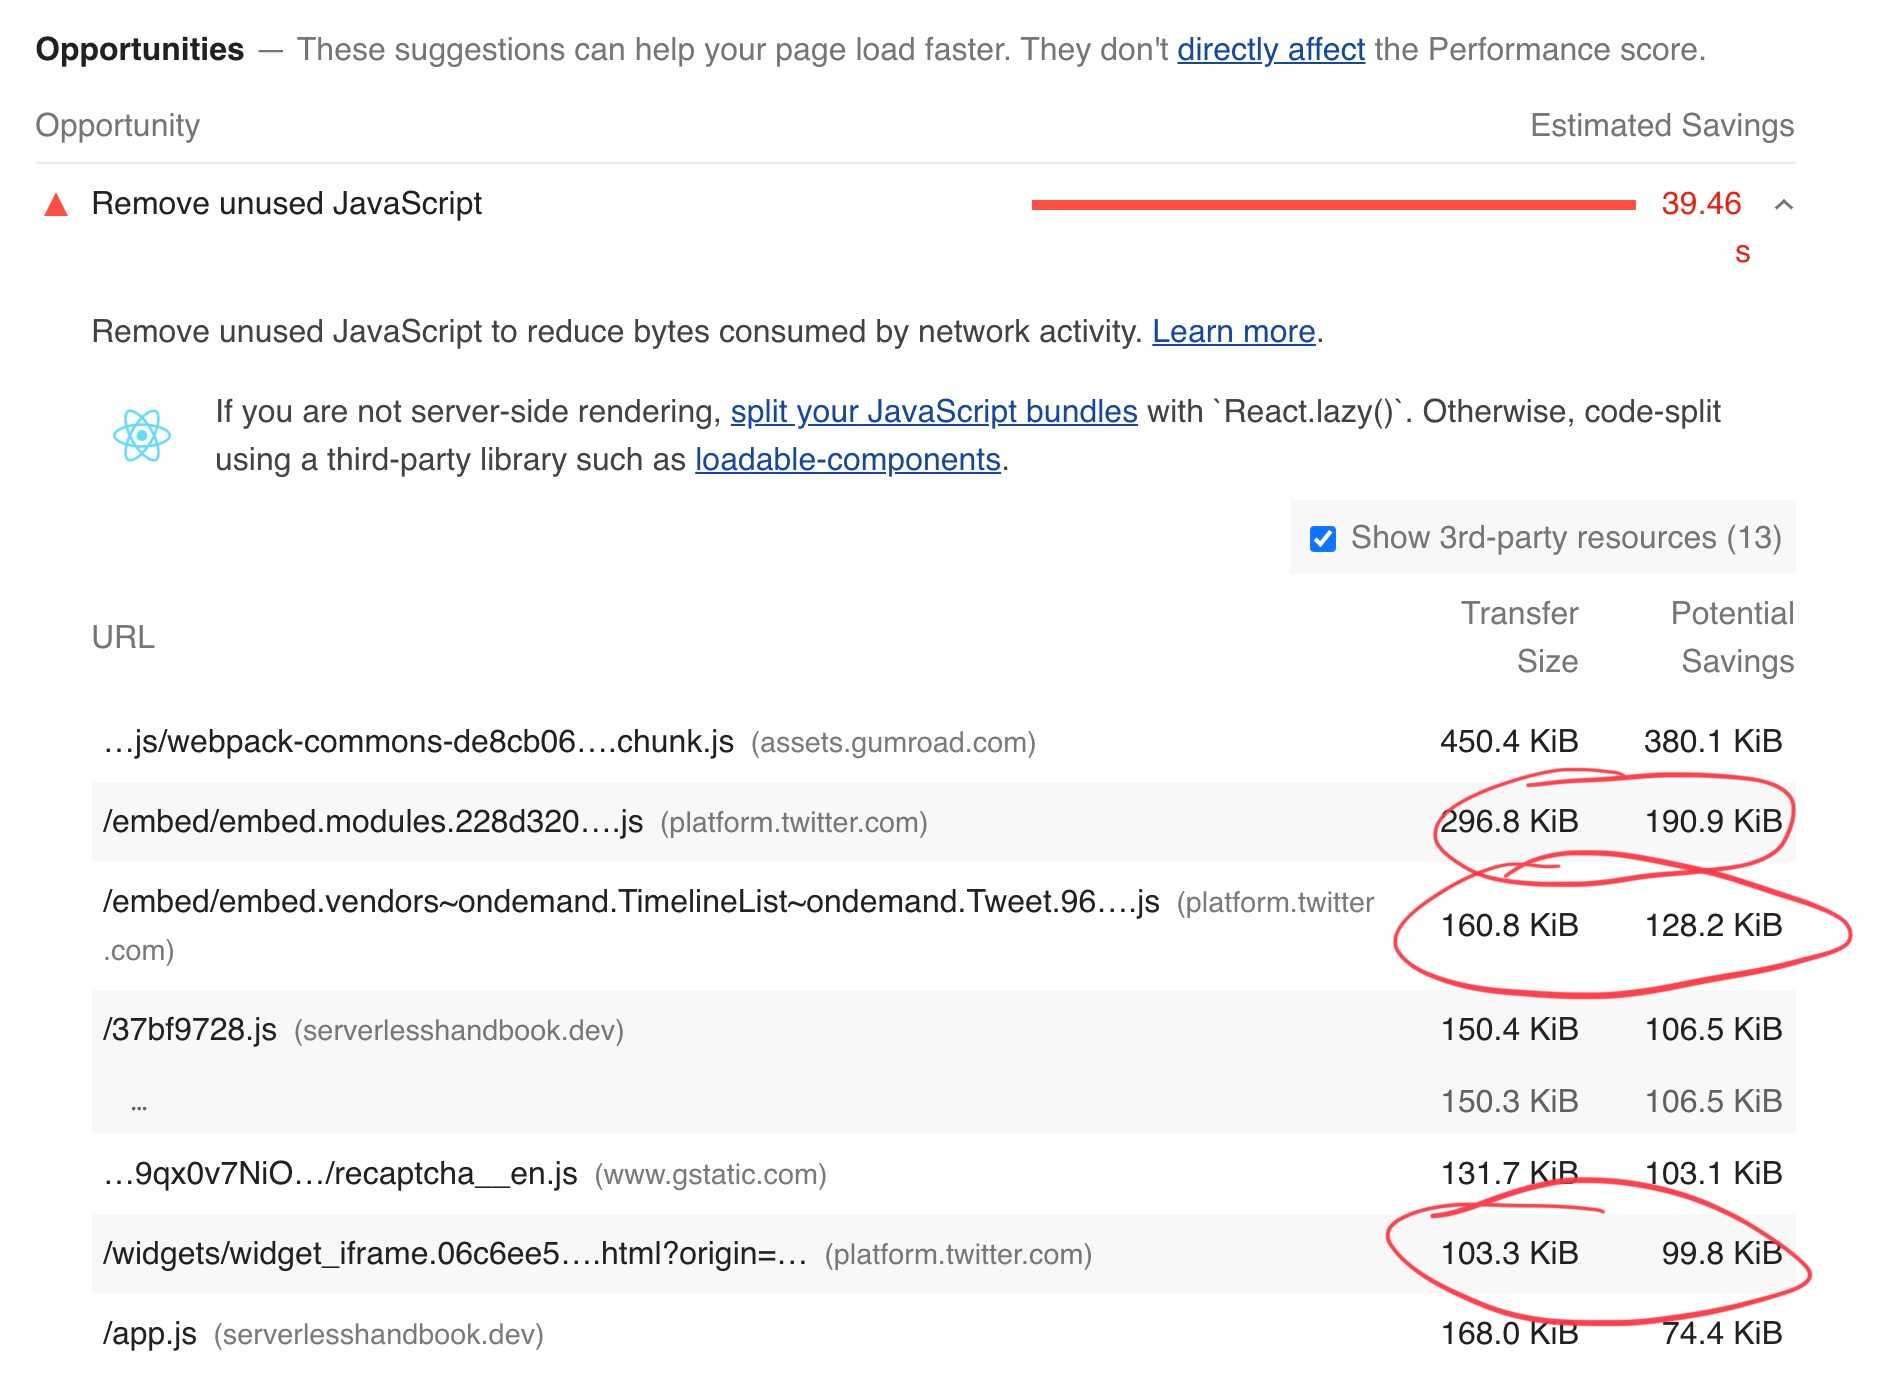
Task: Click the React logo icon
Action: coord(142,436)
